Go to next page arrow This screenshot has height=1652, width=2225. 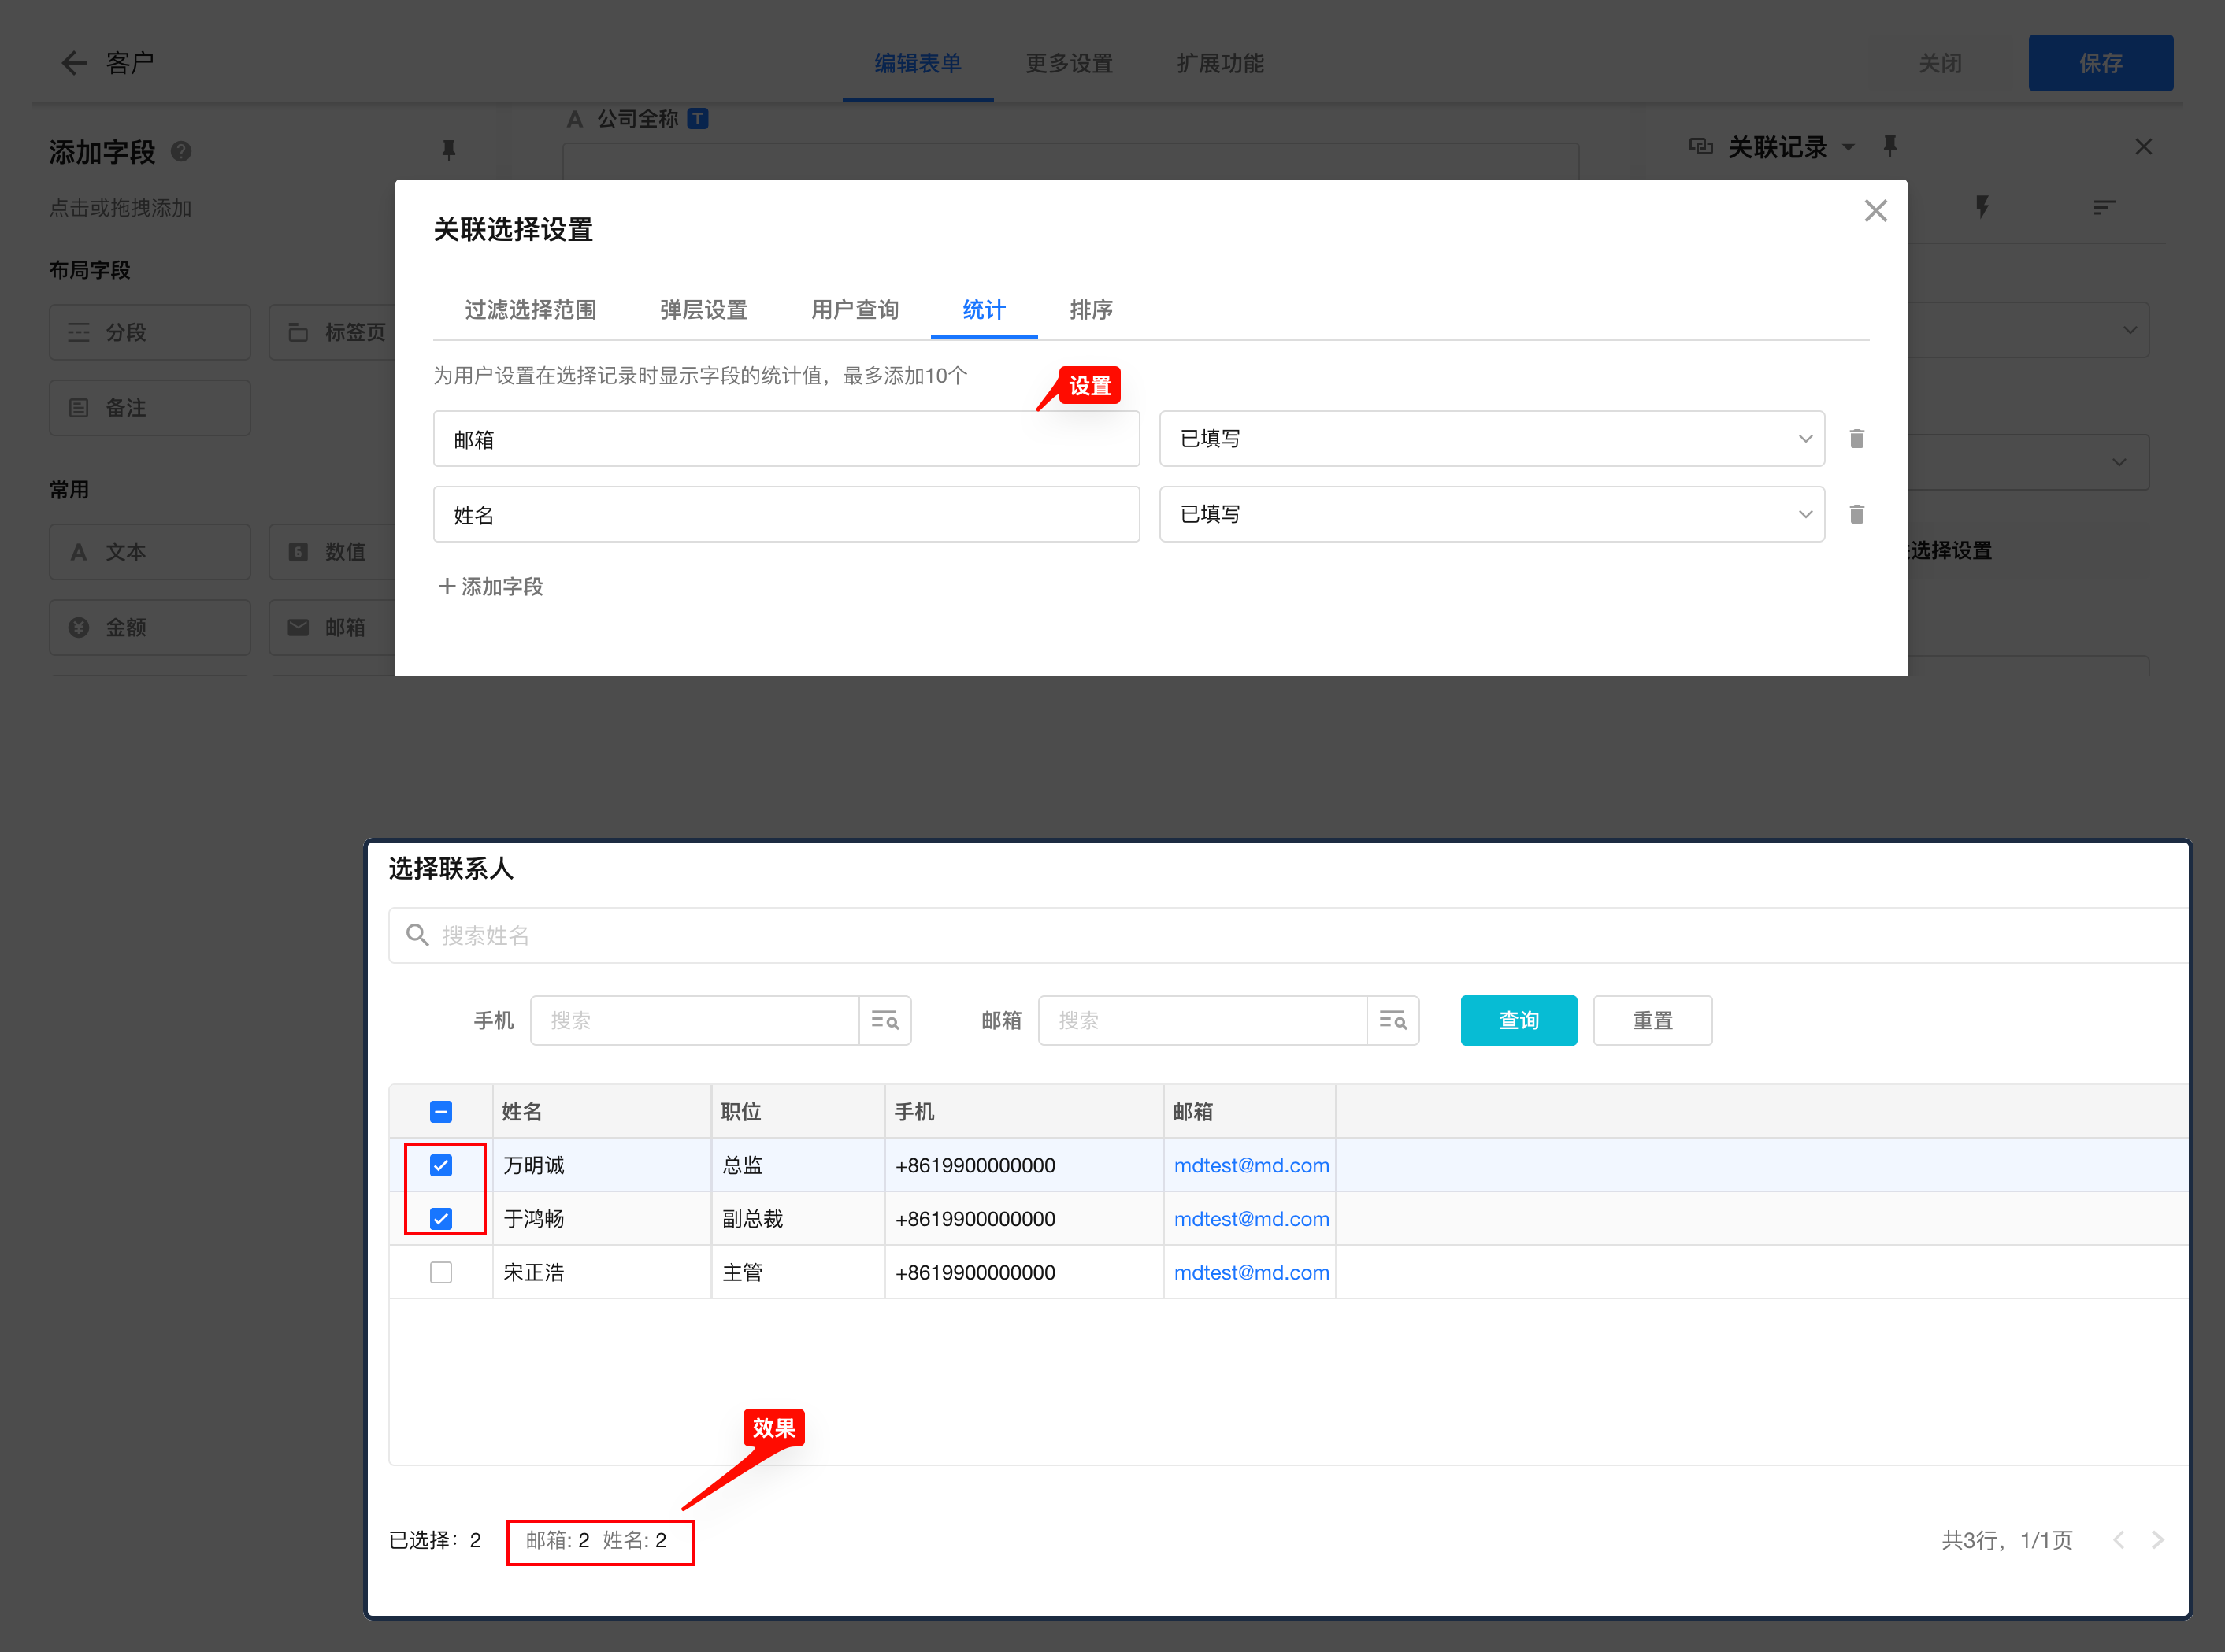click(2157, 1540)
